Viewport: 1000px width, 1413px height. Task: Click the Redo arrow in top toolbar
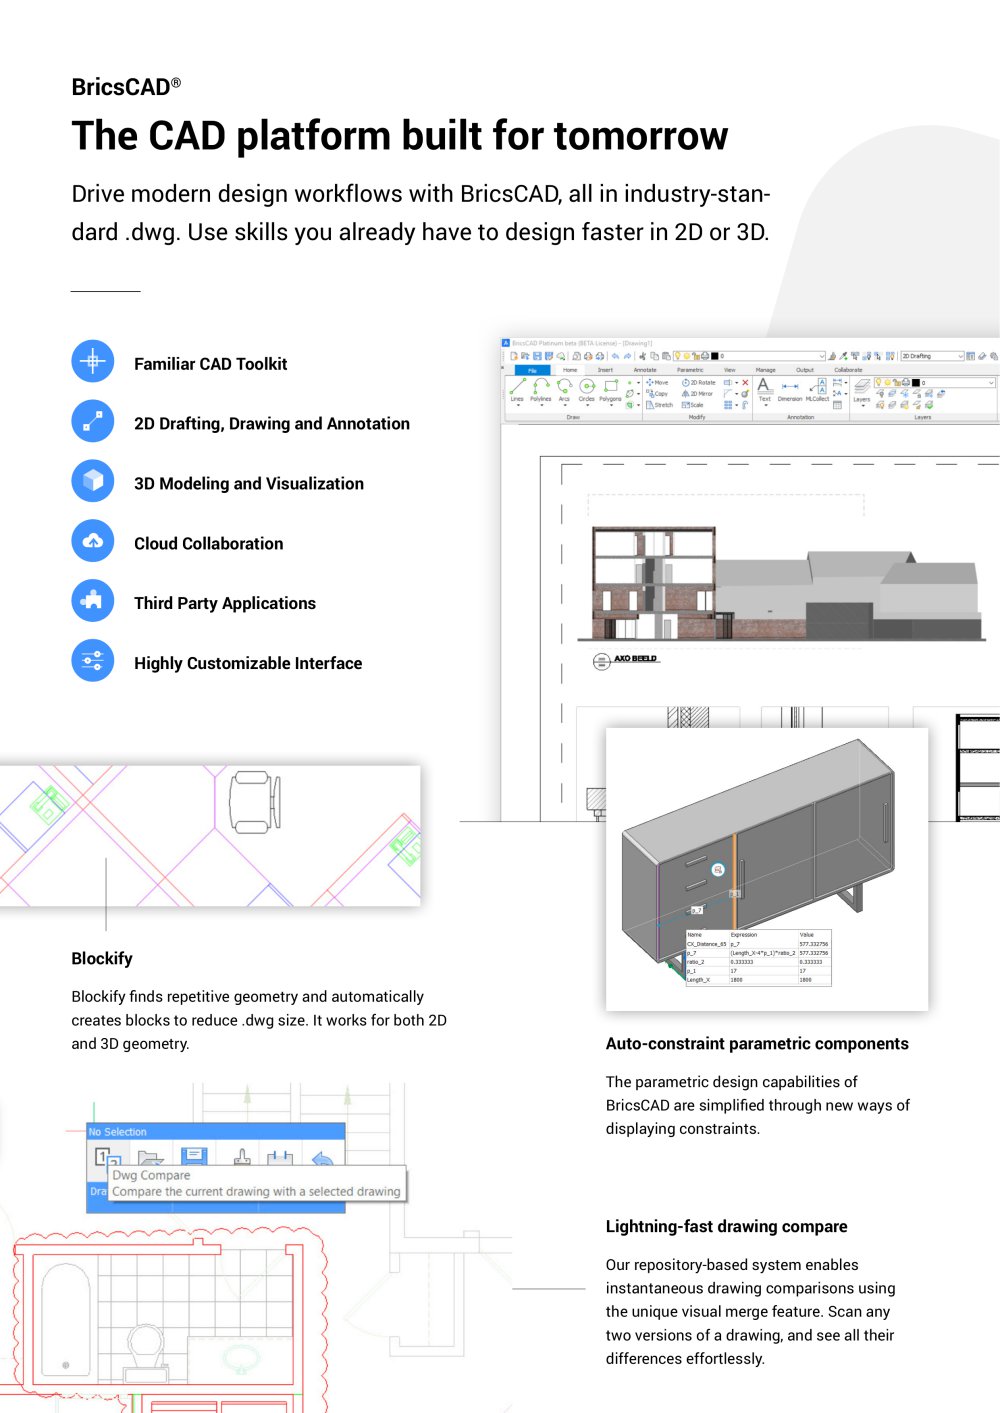pyautogui.click(x=627, y=356)
